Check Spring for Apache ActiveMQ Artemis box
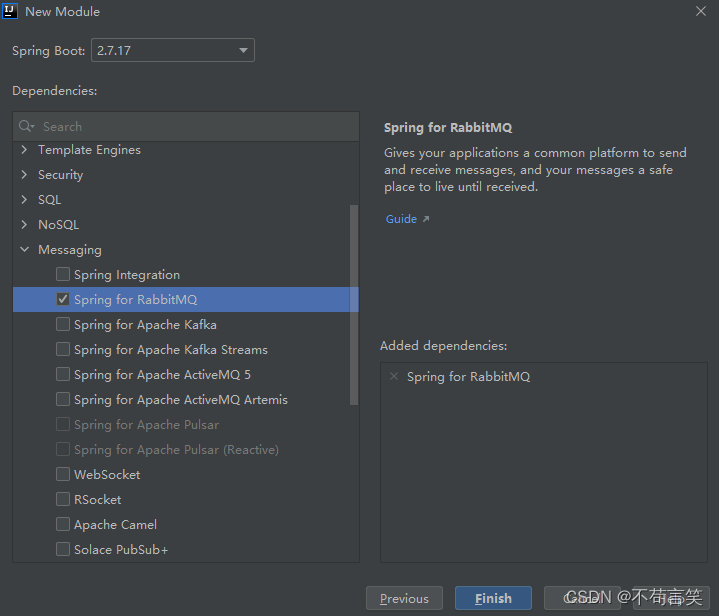Screen dimensions: 719x616 coord(63,399)
